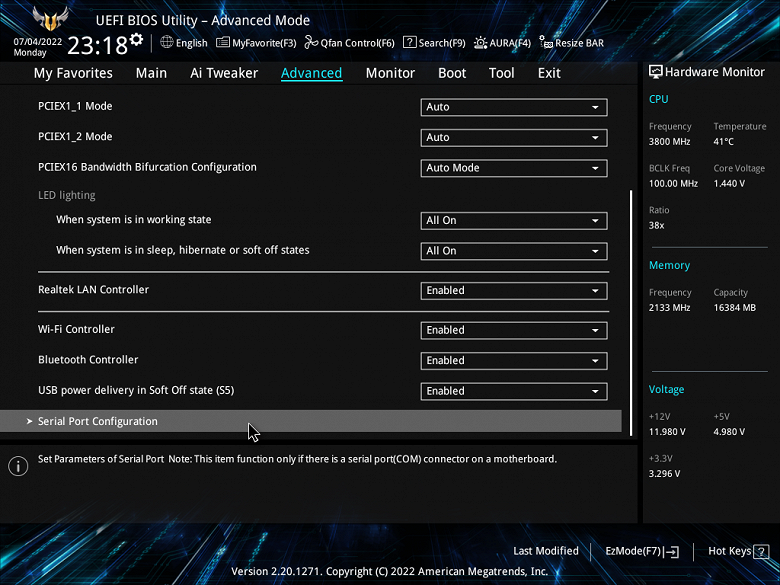Change LED lighting sleep state dropdown
The image size is (780, 585).
514,251
